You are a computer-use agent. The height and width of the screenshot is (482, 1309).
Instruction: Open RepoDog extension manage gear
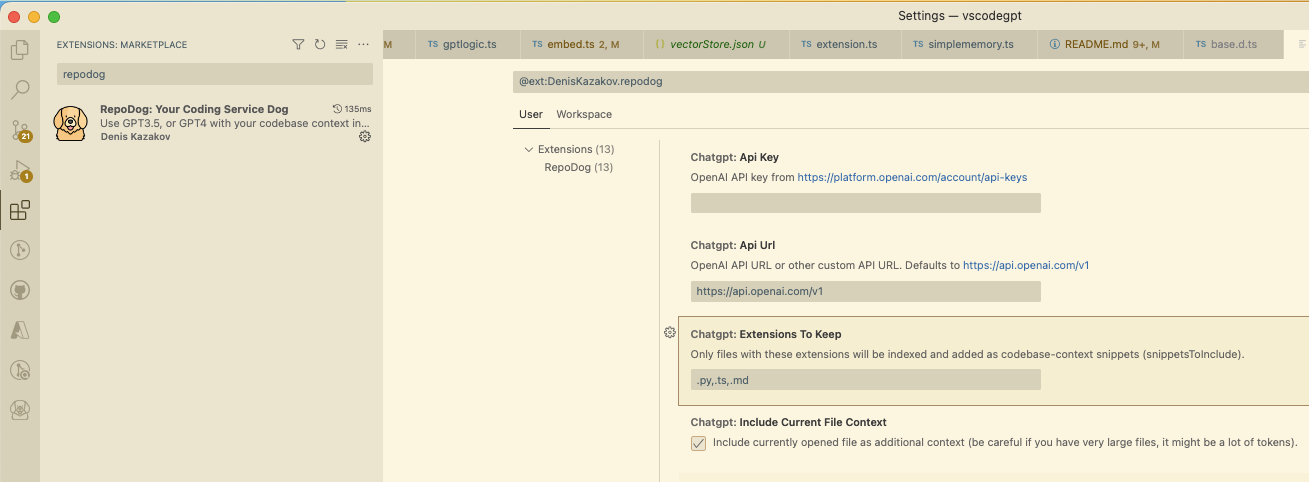pyautogui.click(x=365, y=136)
